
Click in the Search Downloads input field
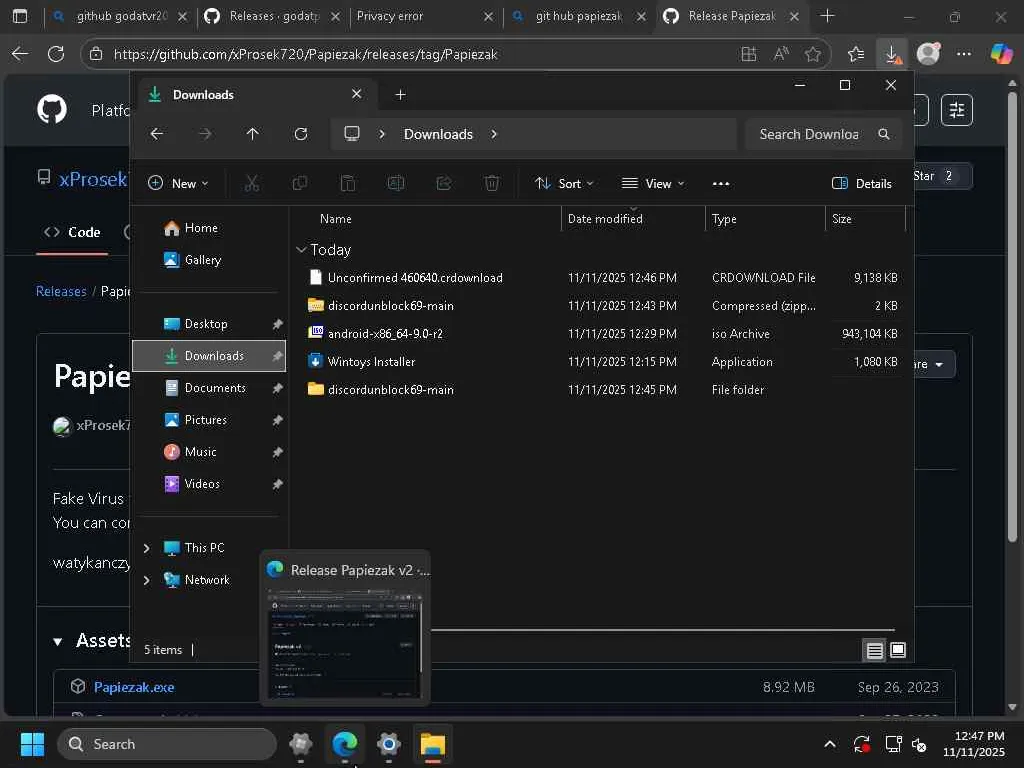tap(810, 134)
